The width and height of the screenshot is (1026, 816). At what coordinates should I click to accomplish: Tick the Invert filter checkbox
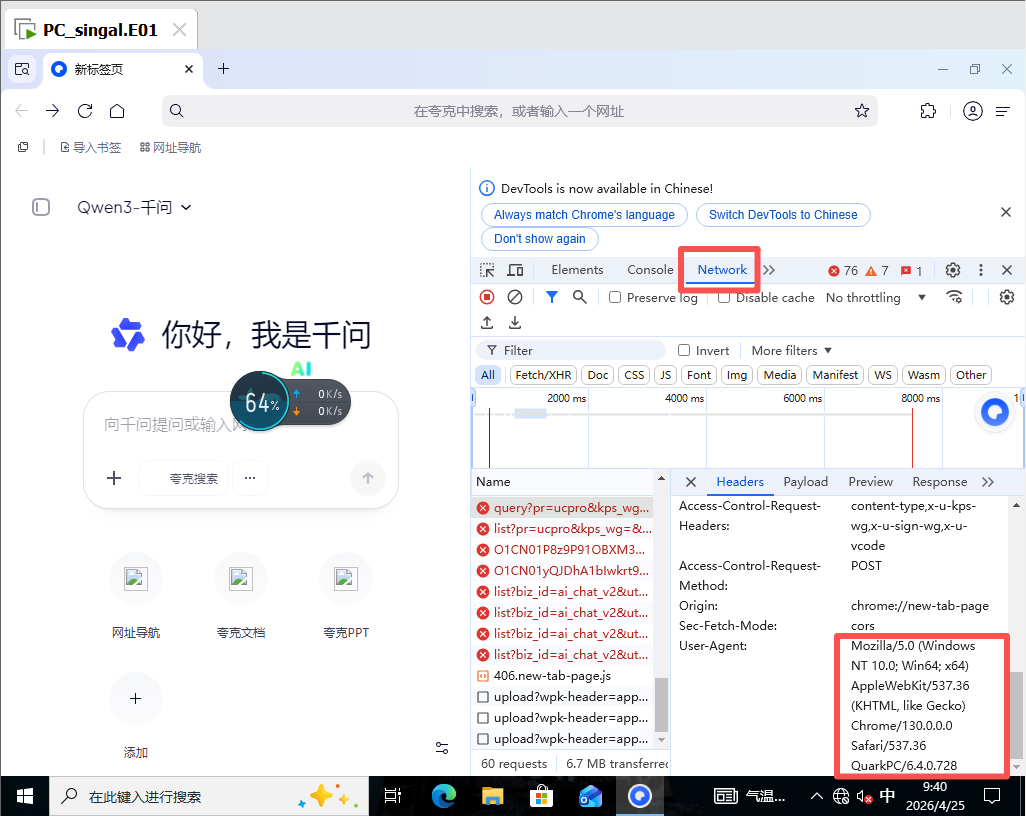pos(684,350)
